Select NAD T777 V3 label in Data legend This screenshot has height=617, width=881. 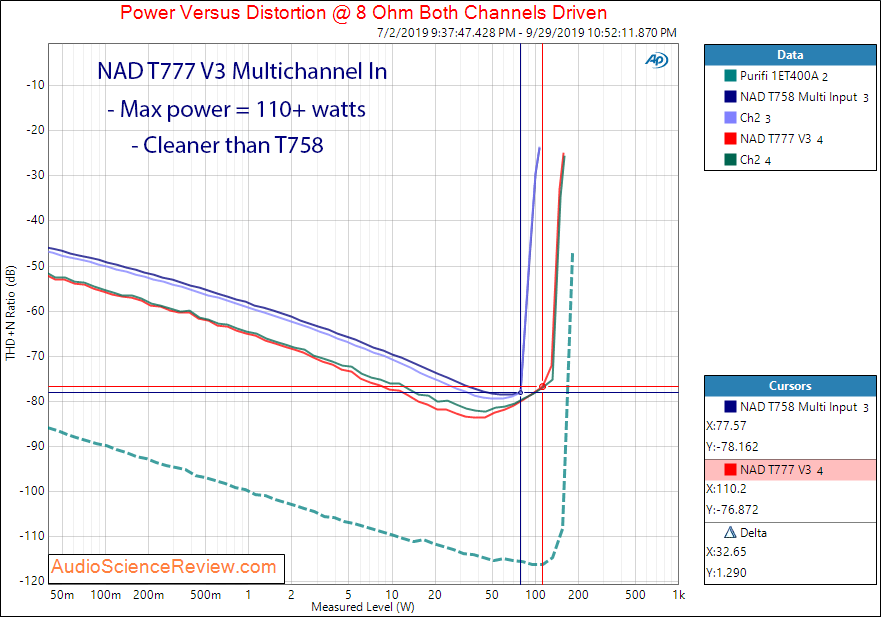pyautogui.click(x=781, y=139)
